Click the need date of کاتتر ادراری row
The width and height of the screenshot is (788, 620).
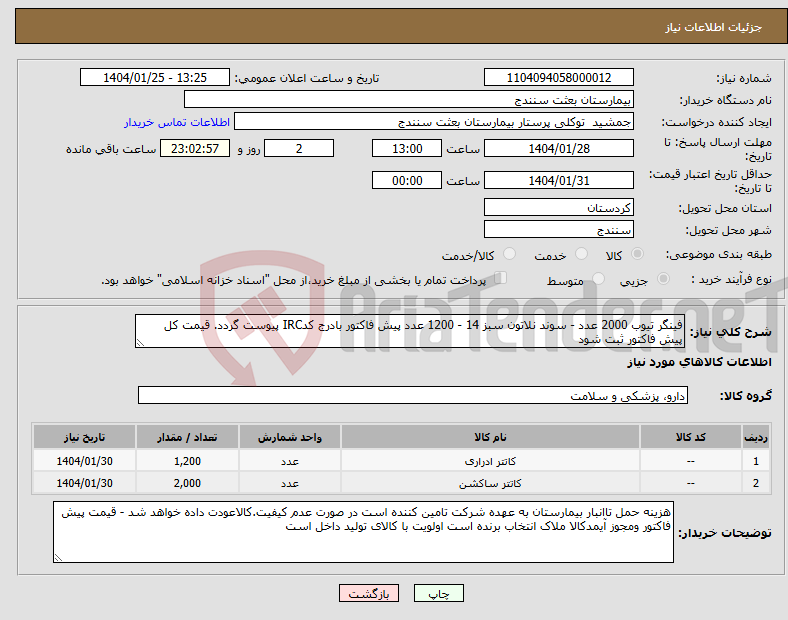point(84,461)
